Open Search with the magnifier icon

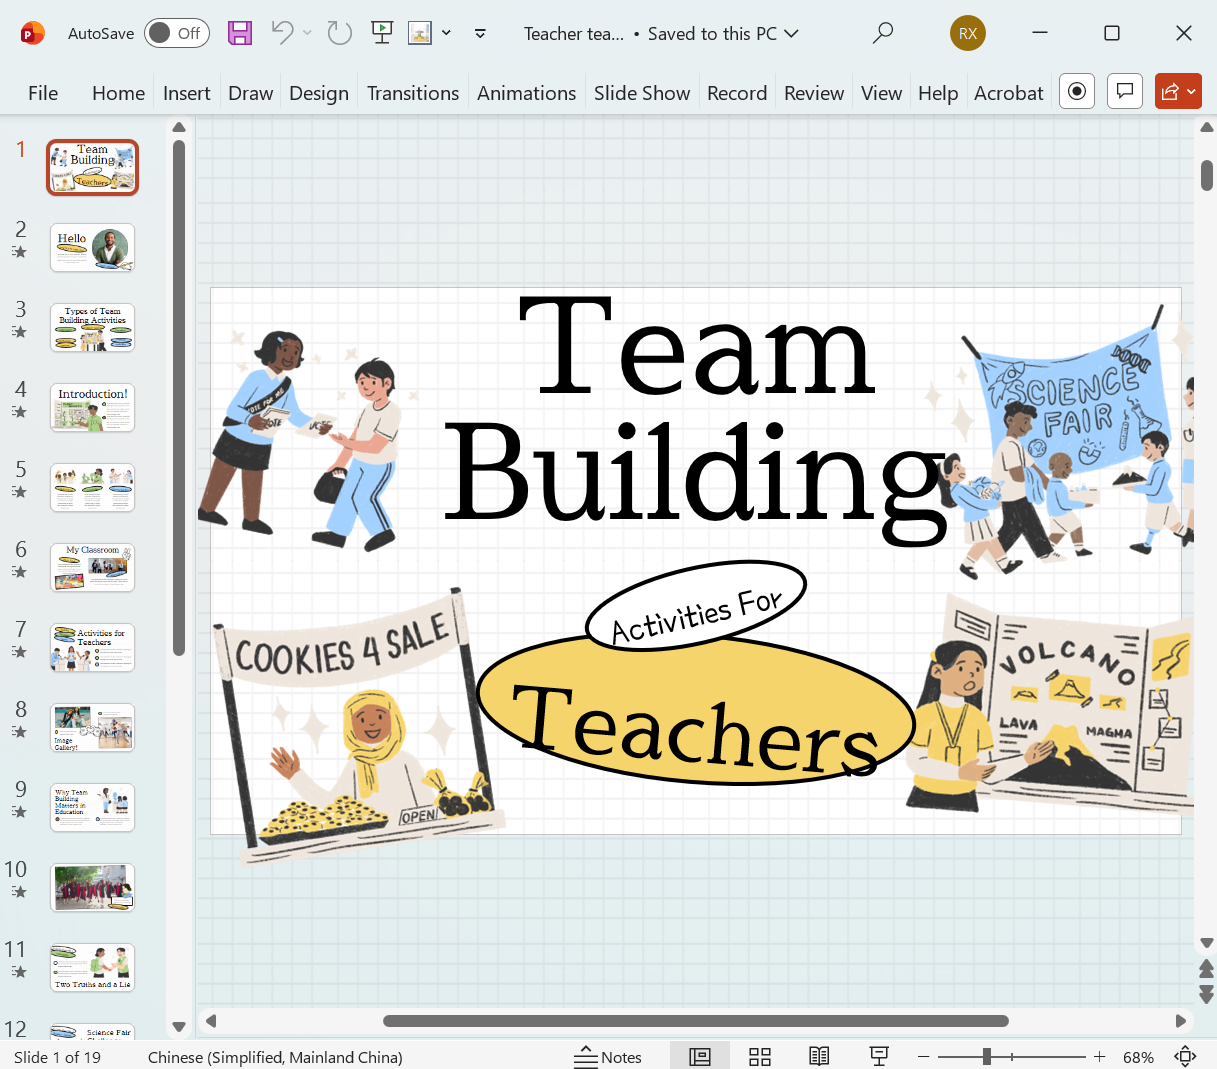pyautogui.click(x=882, y=32)
